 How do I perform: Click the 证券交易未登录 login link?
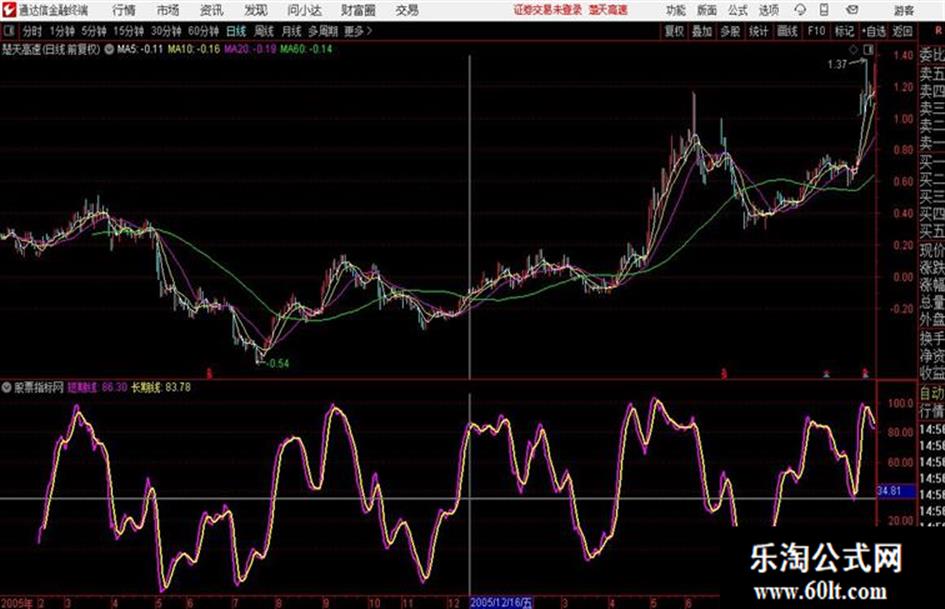[548, 10]
